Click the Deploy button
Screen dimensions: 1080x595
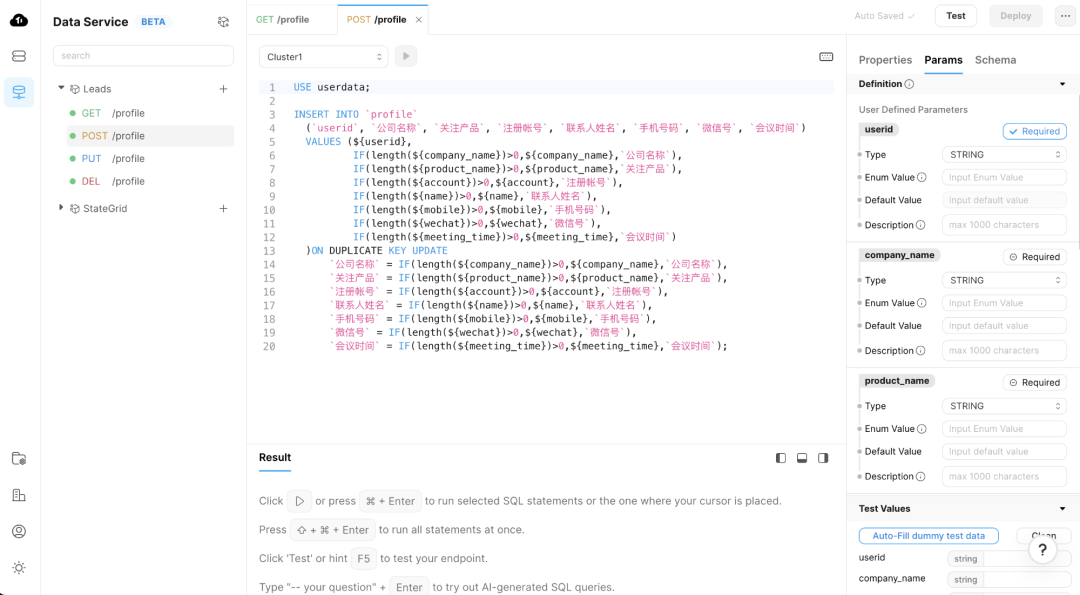(1015, 16)
